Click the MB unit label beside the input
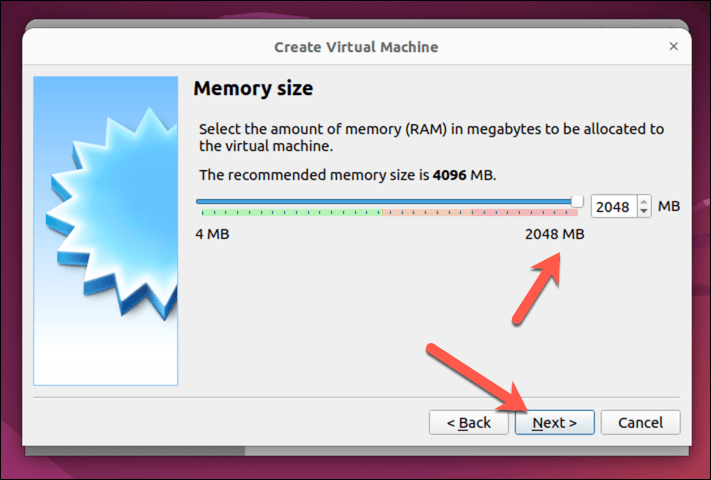The height and width of the screenshot is (480, 711). (669, 206)
